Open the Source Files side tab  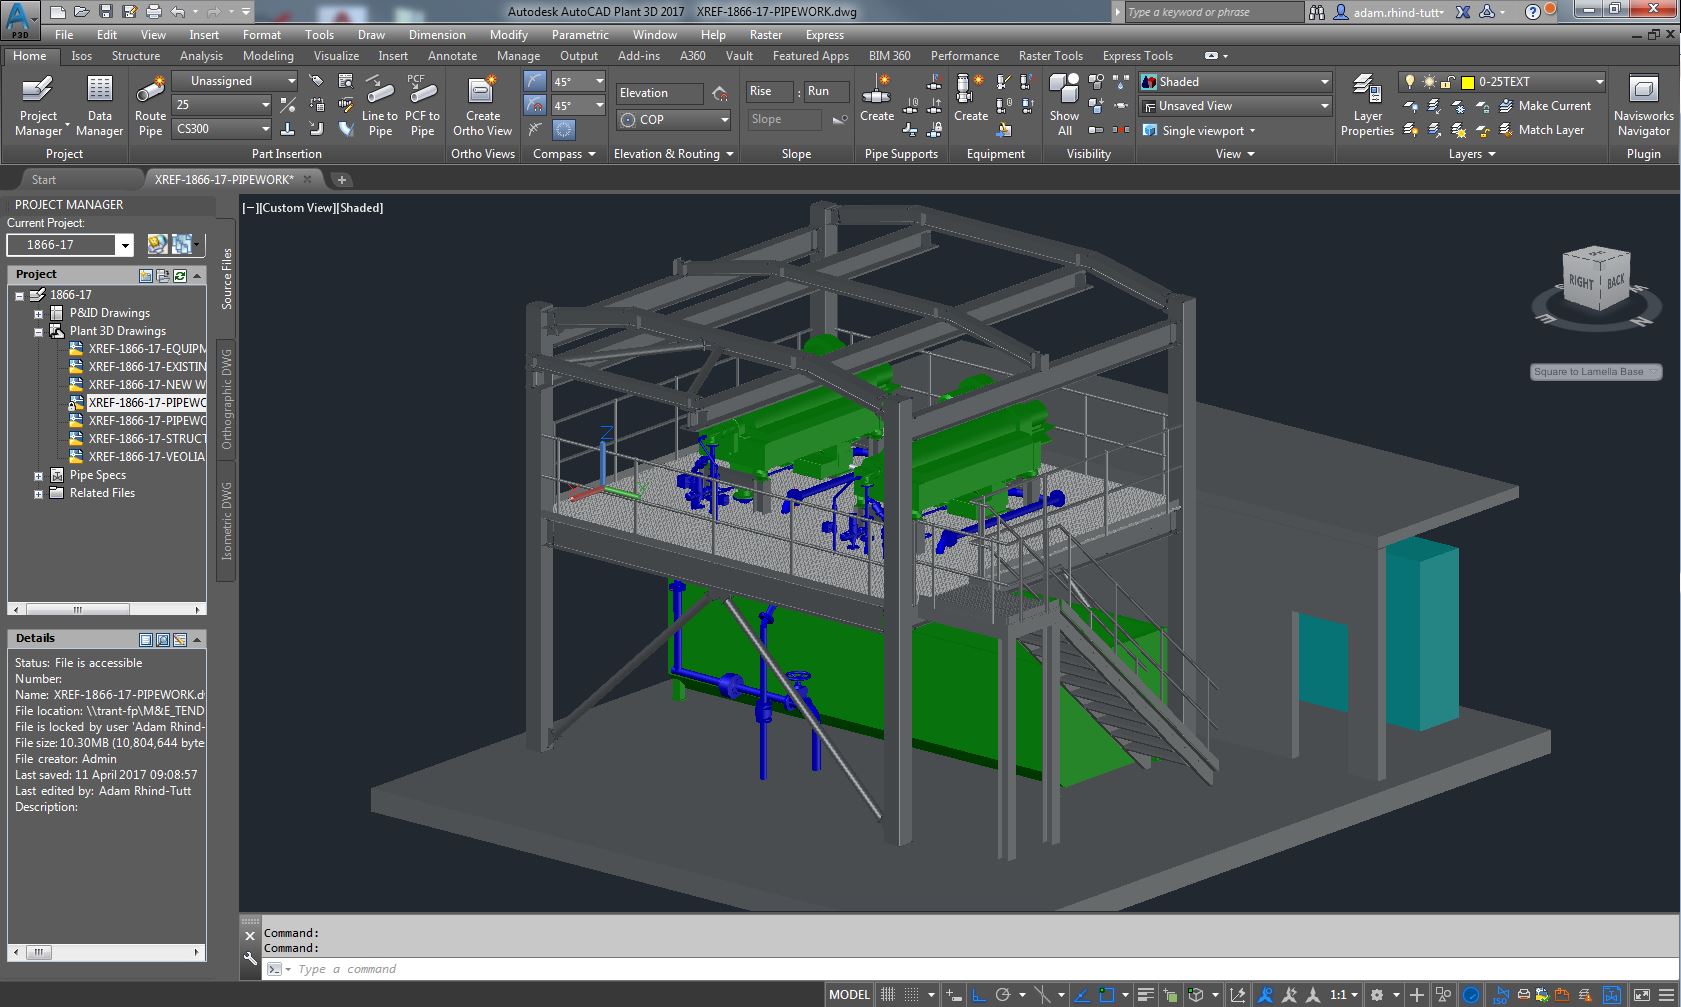[227, 278]
